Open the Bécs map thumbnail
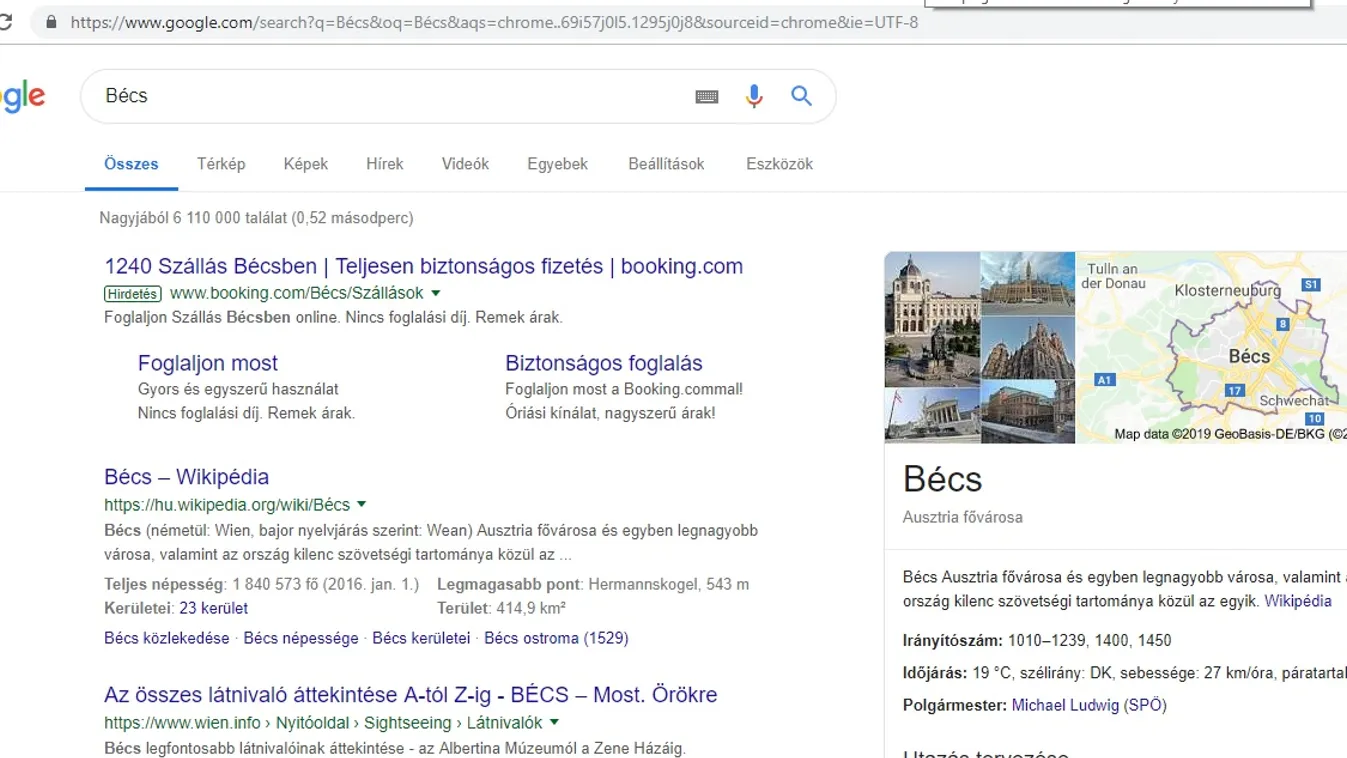The height and width of the screenshot is (758, 1347). point(1212,347)
